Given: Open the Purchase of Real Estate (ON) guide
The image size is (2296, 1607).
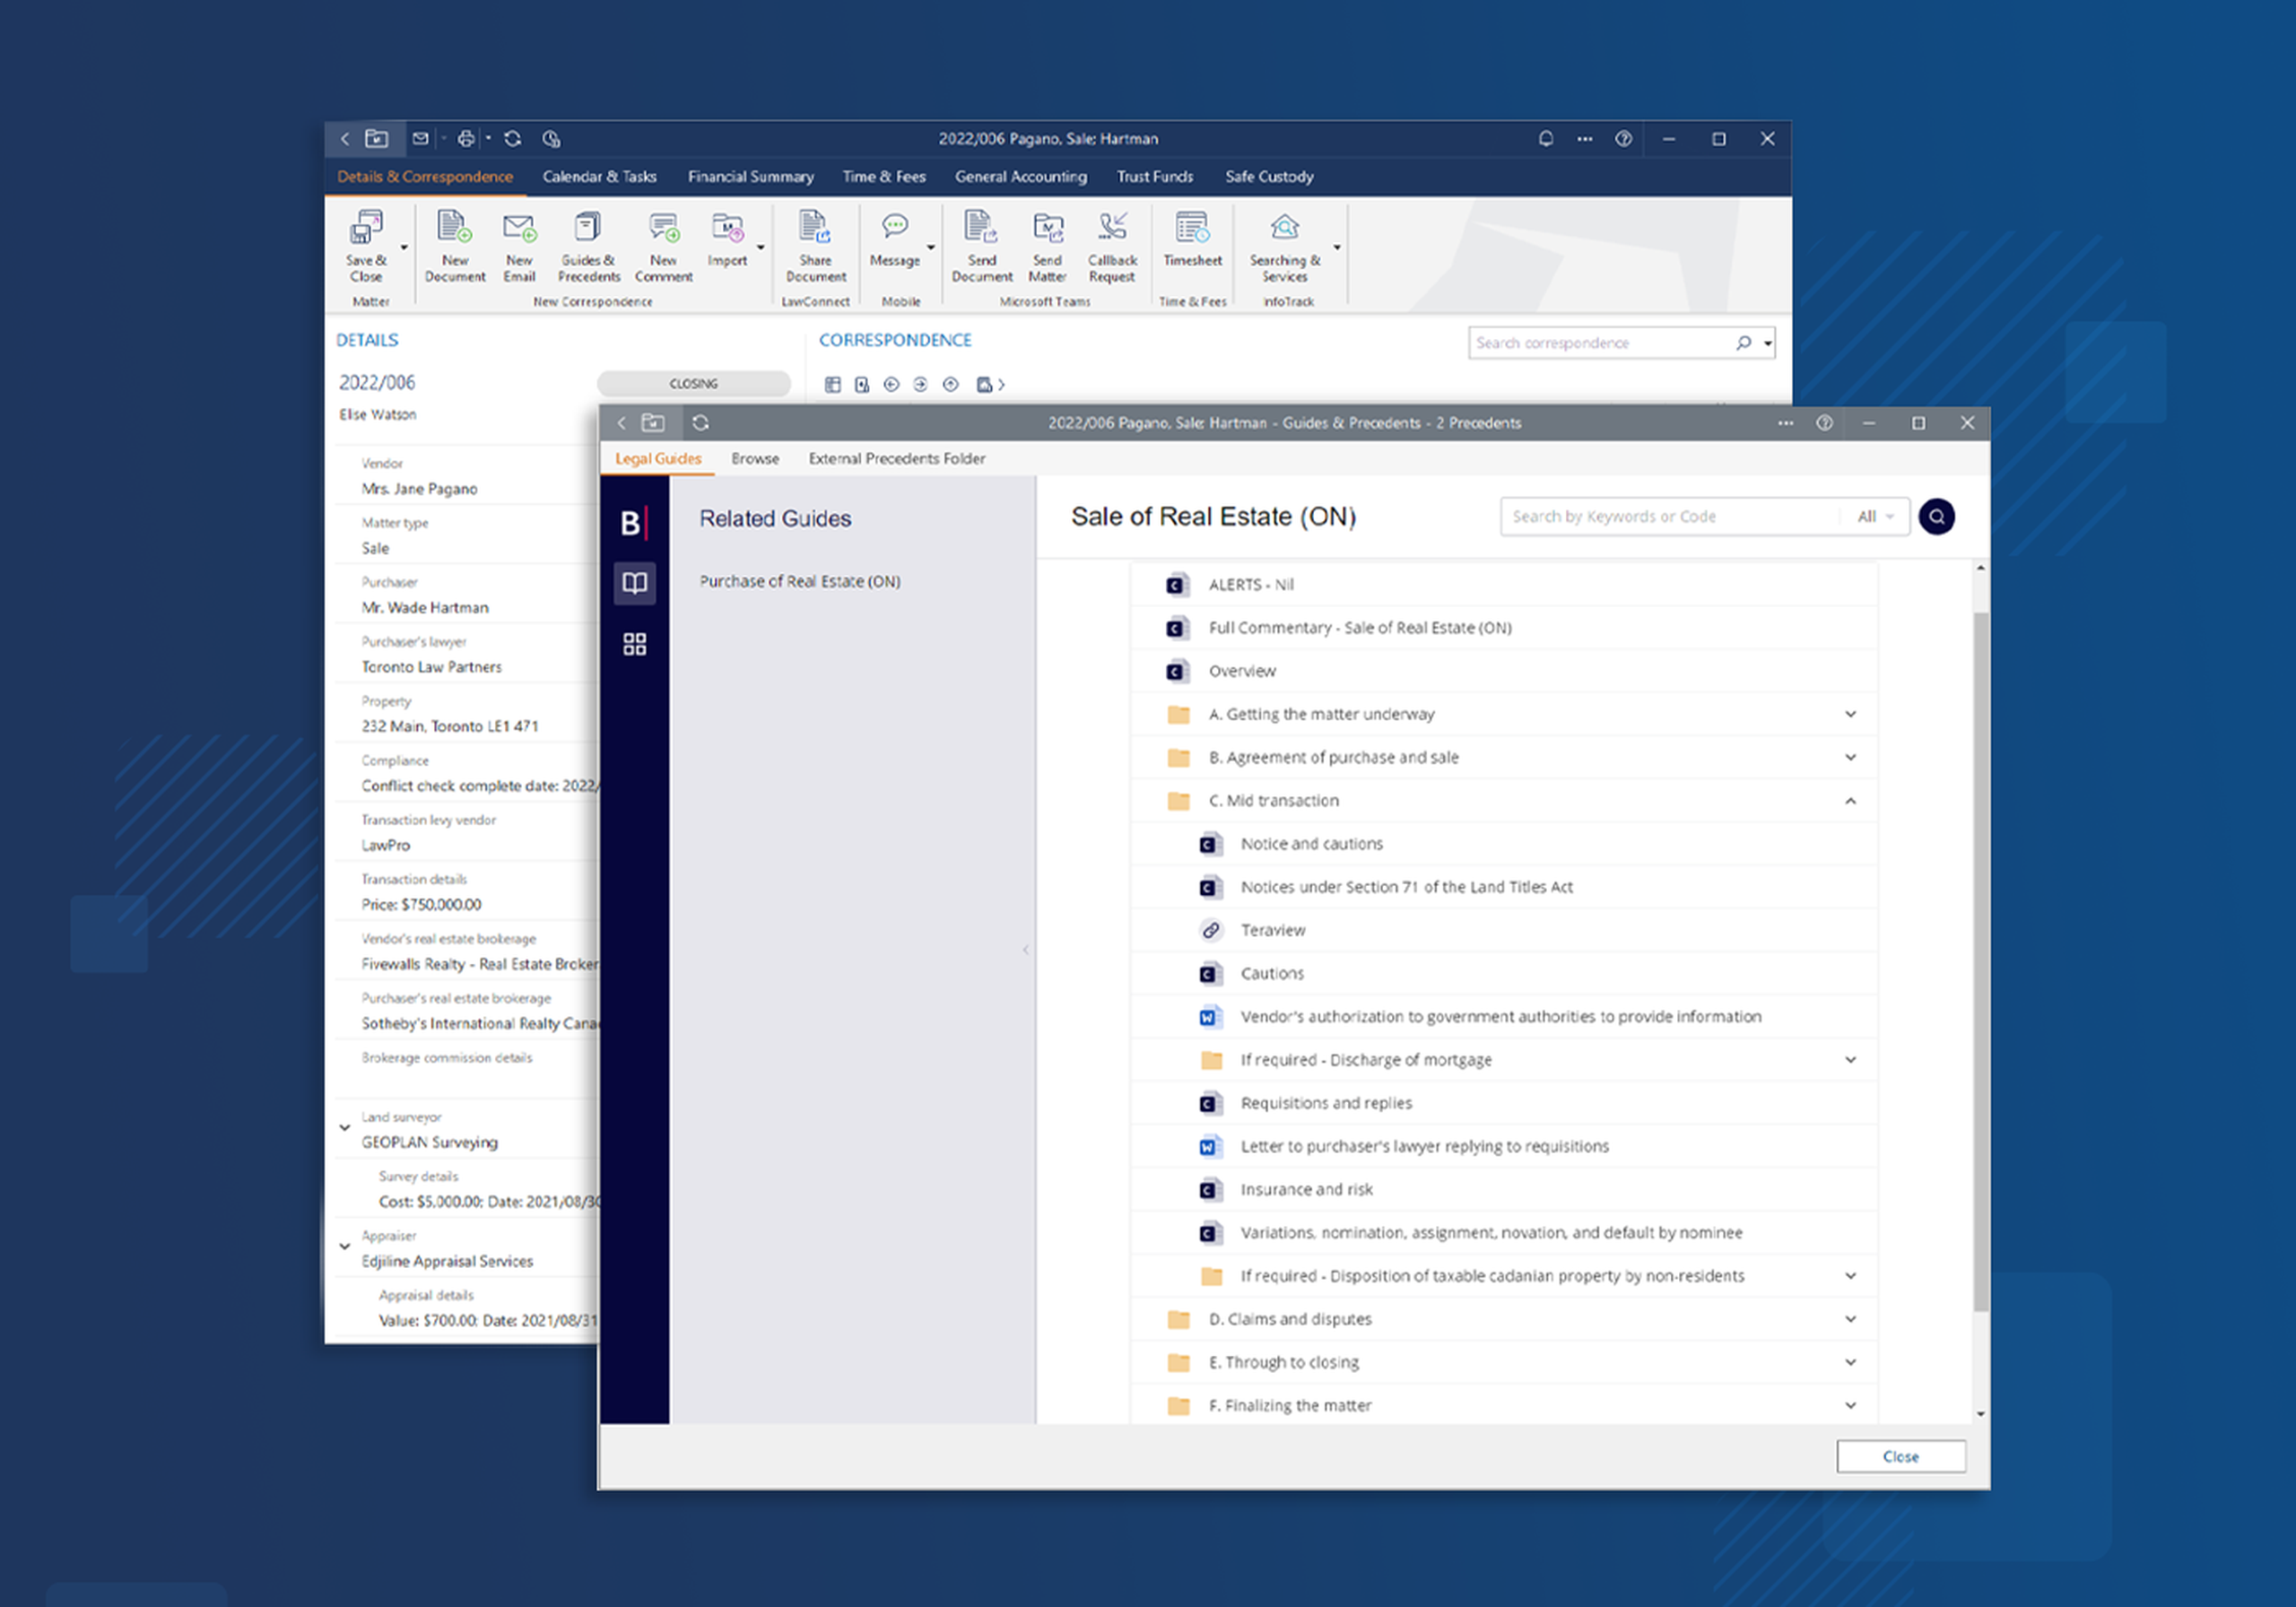Looking at the screenshot, I should pyautogui.click(x=799, y=580).
